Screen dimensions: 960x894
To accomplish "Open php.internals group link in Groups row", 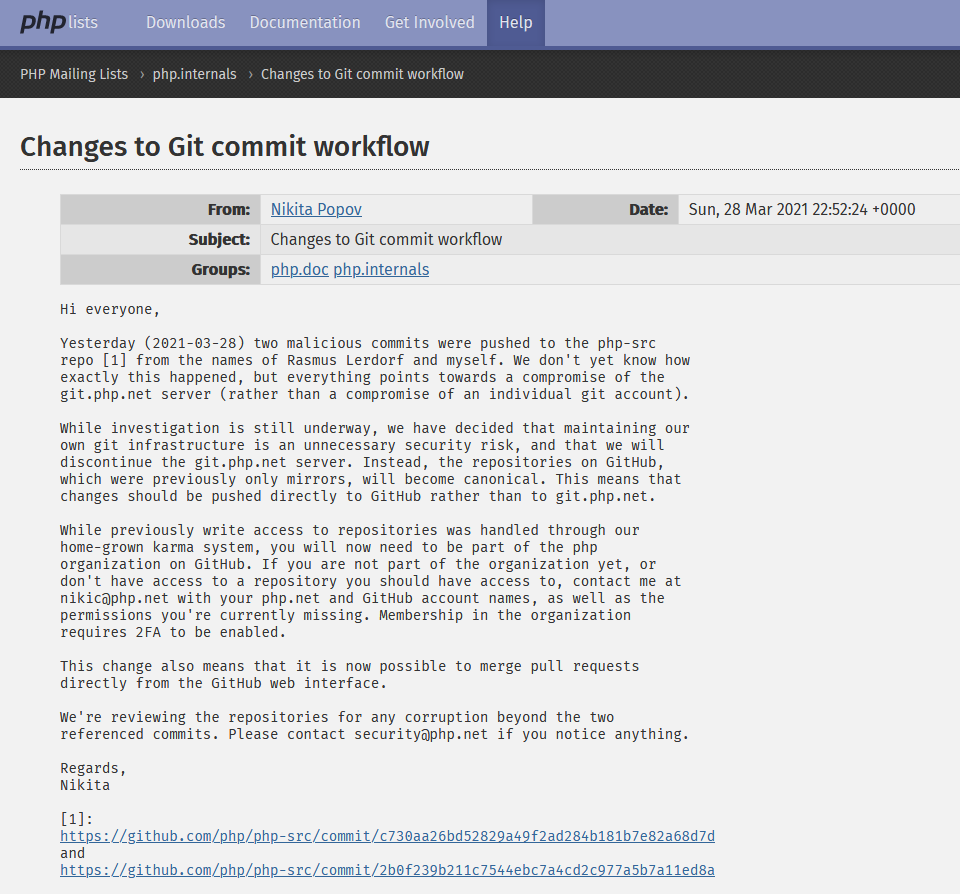I will [x=381, y=269].
